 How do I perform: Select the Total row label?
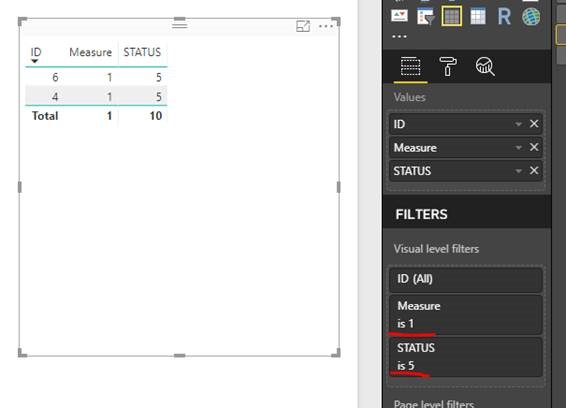pos(45,116)
